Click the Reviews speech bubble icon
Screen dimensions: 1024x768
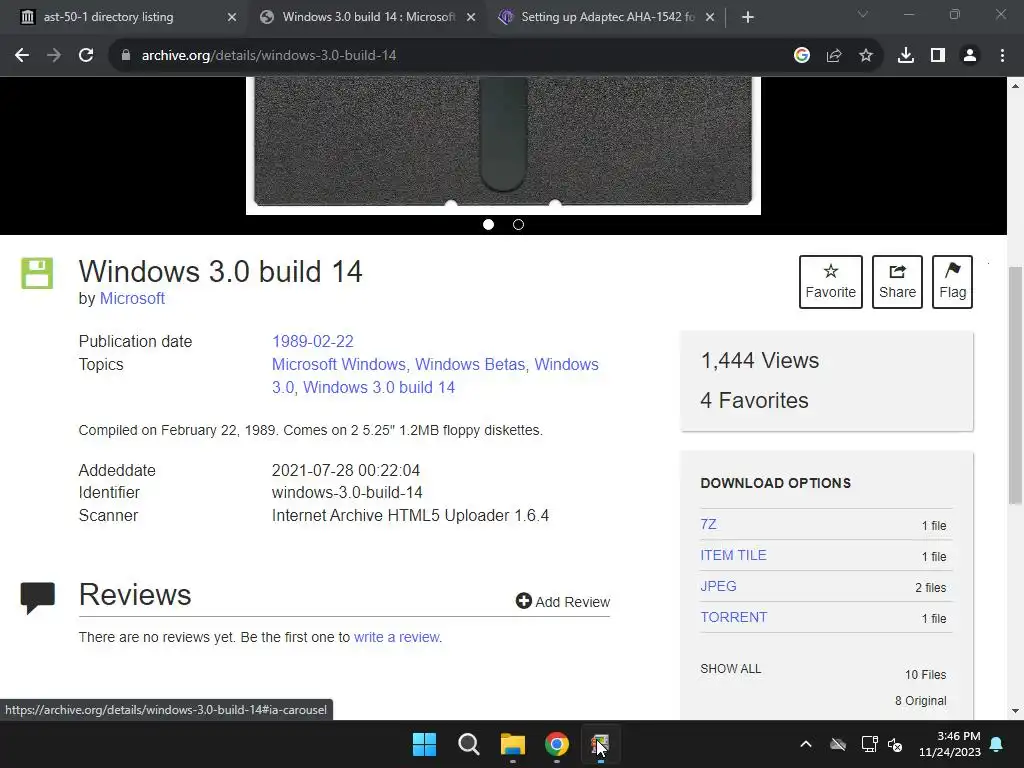[x=37, y=597]
